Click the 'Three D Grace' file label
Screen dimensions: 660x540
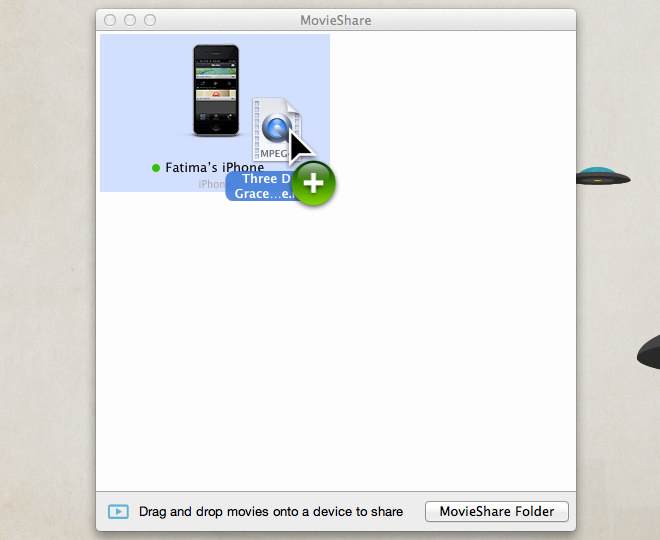pos(263,186)
